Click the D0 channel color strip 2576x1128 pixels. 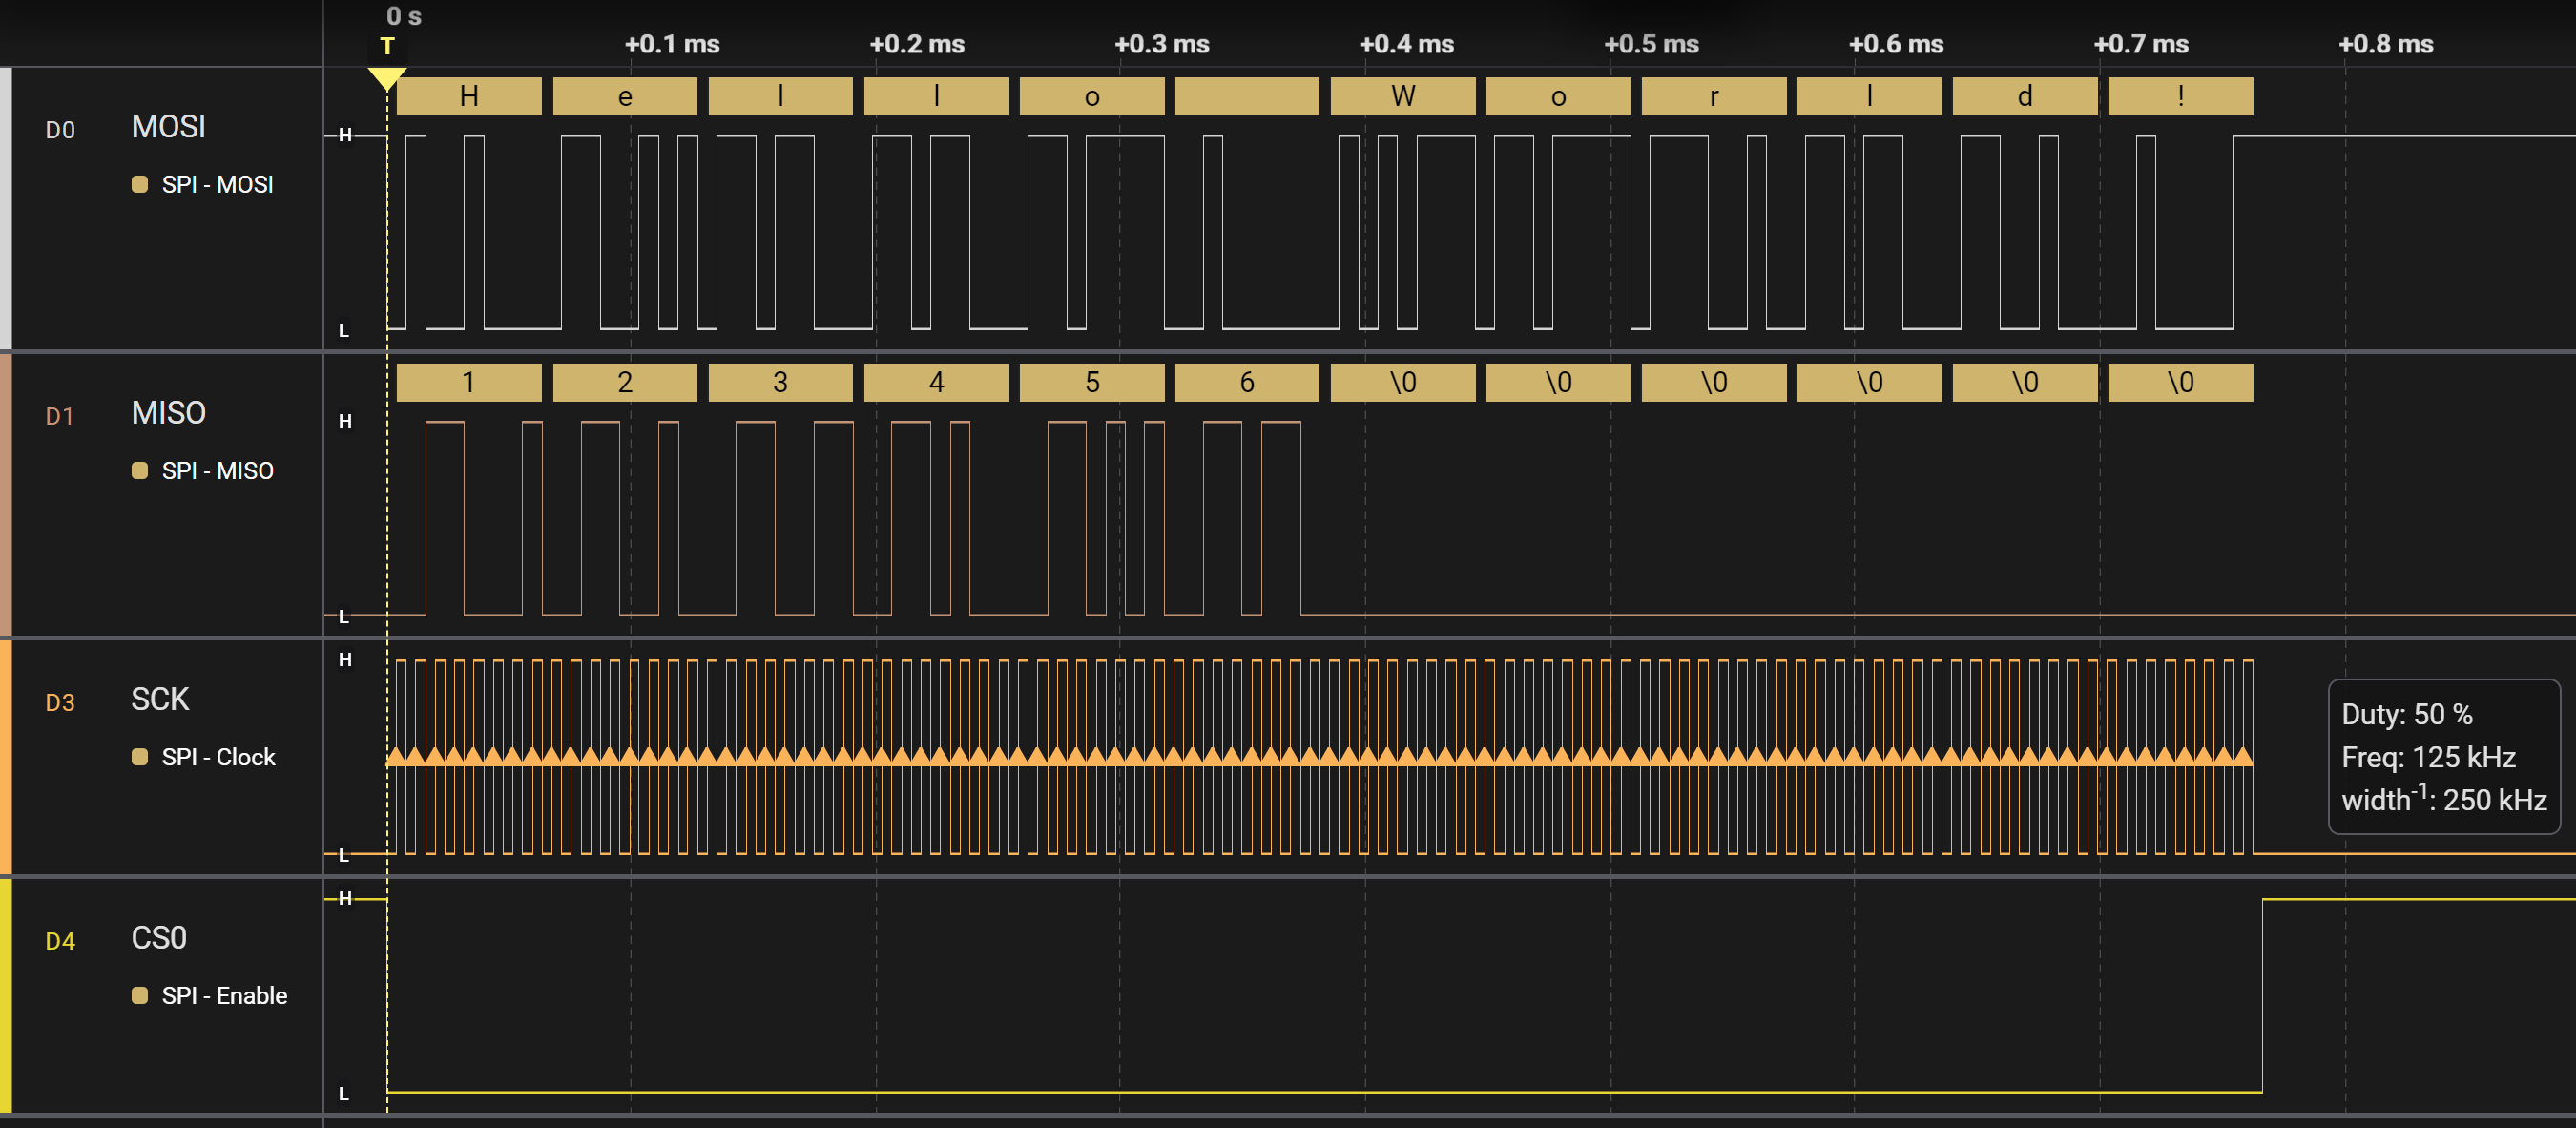click(6, 208)
